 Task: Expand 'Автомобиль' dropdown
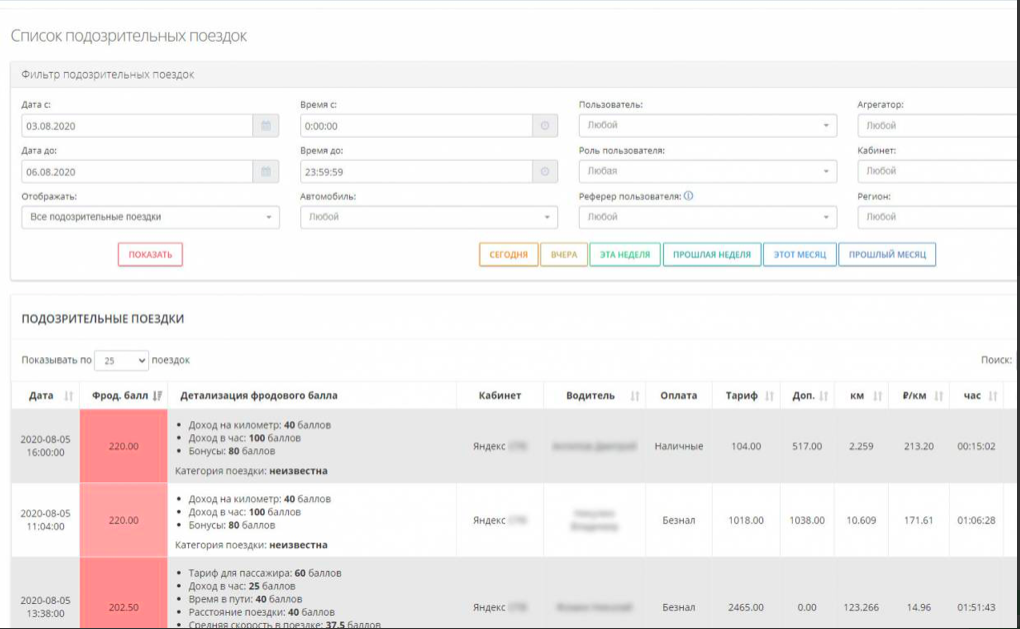428,217
